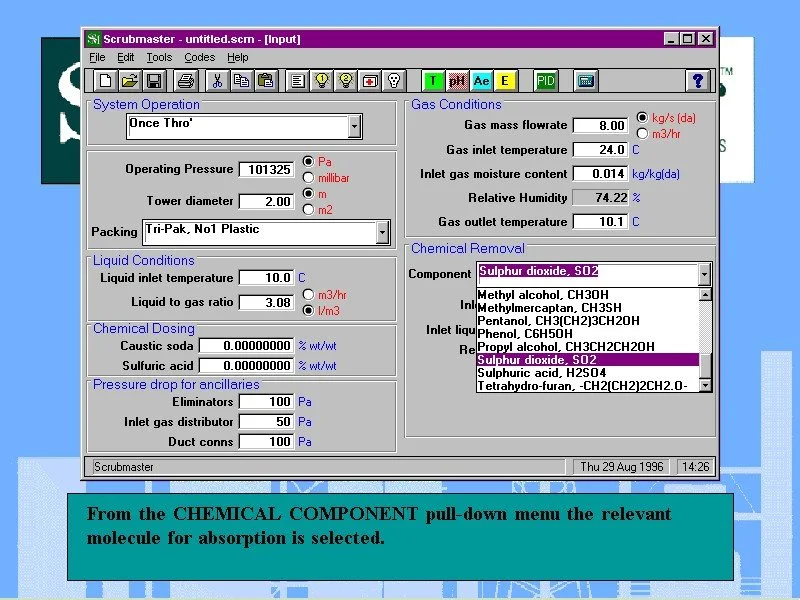The height and width of the screenshot is (600, 800).
Task: Click the Tower diameter input field
Action: [x=266, y=201]
